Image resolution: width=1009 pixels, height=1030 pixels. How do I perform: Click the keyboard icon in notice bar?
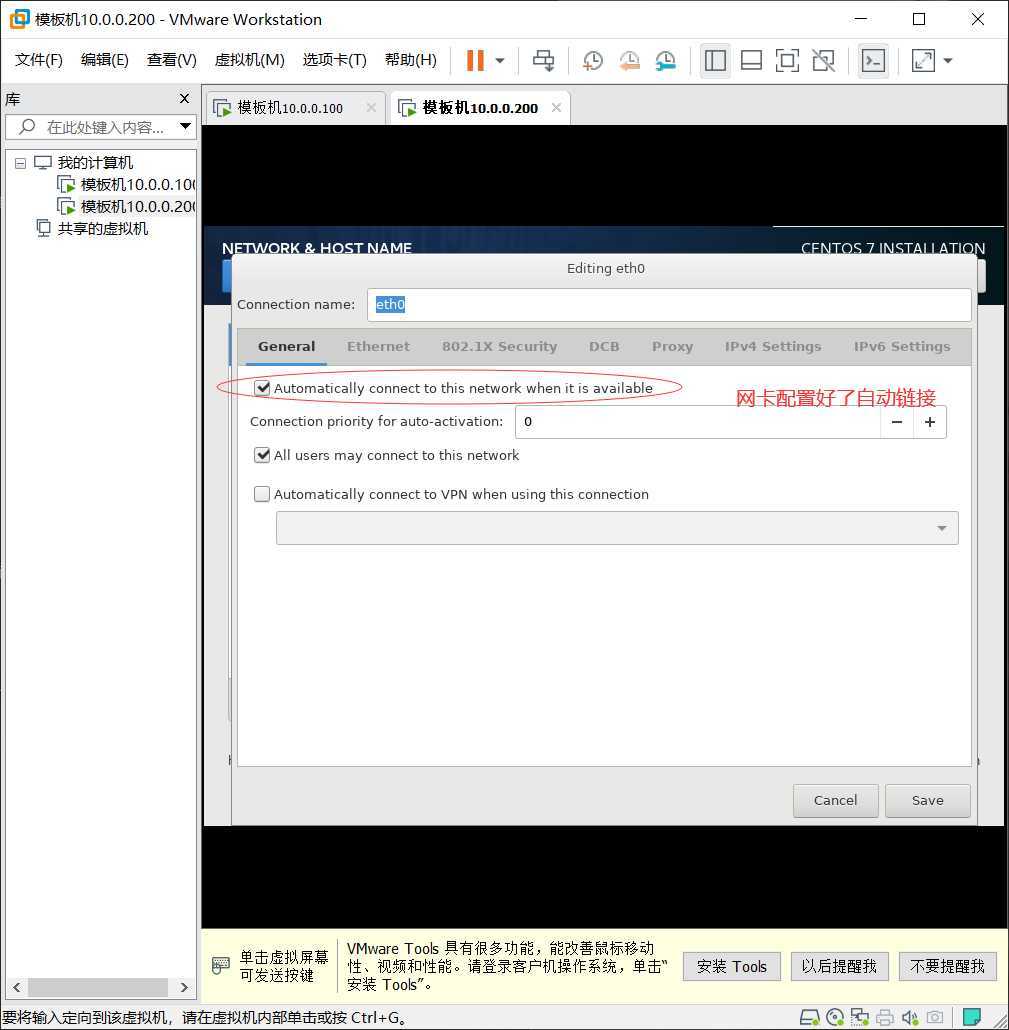[221, 966]
